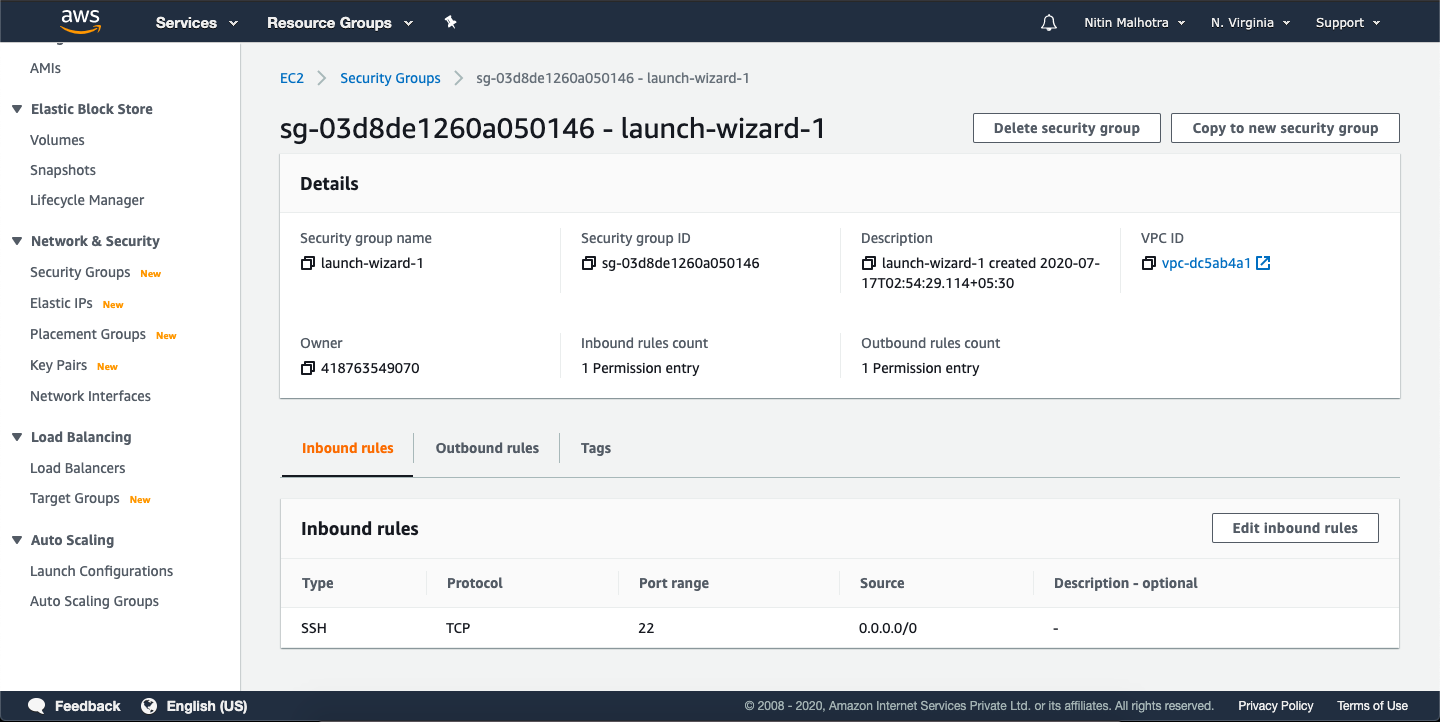Click the Feedback speech bubble icon
1440x722 pixels.
pyautogui.click(x=37, y=706)
